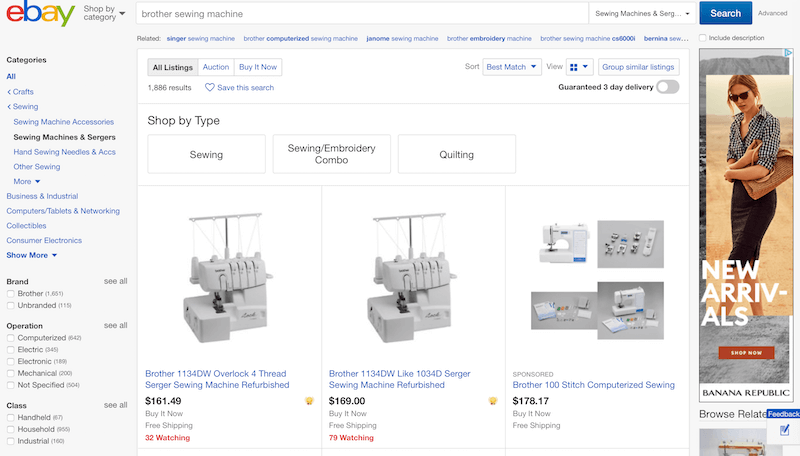Expand the More sewing subcategories
The height and width of the screenshot is (456, 800).
pyautogui.click(x=27, y=182)
